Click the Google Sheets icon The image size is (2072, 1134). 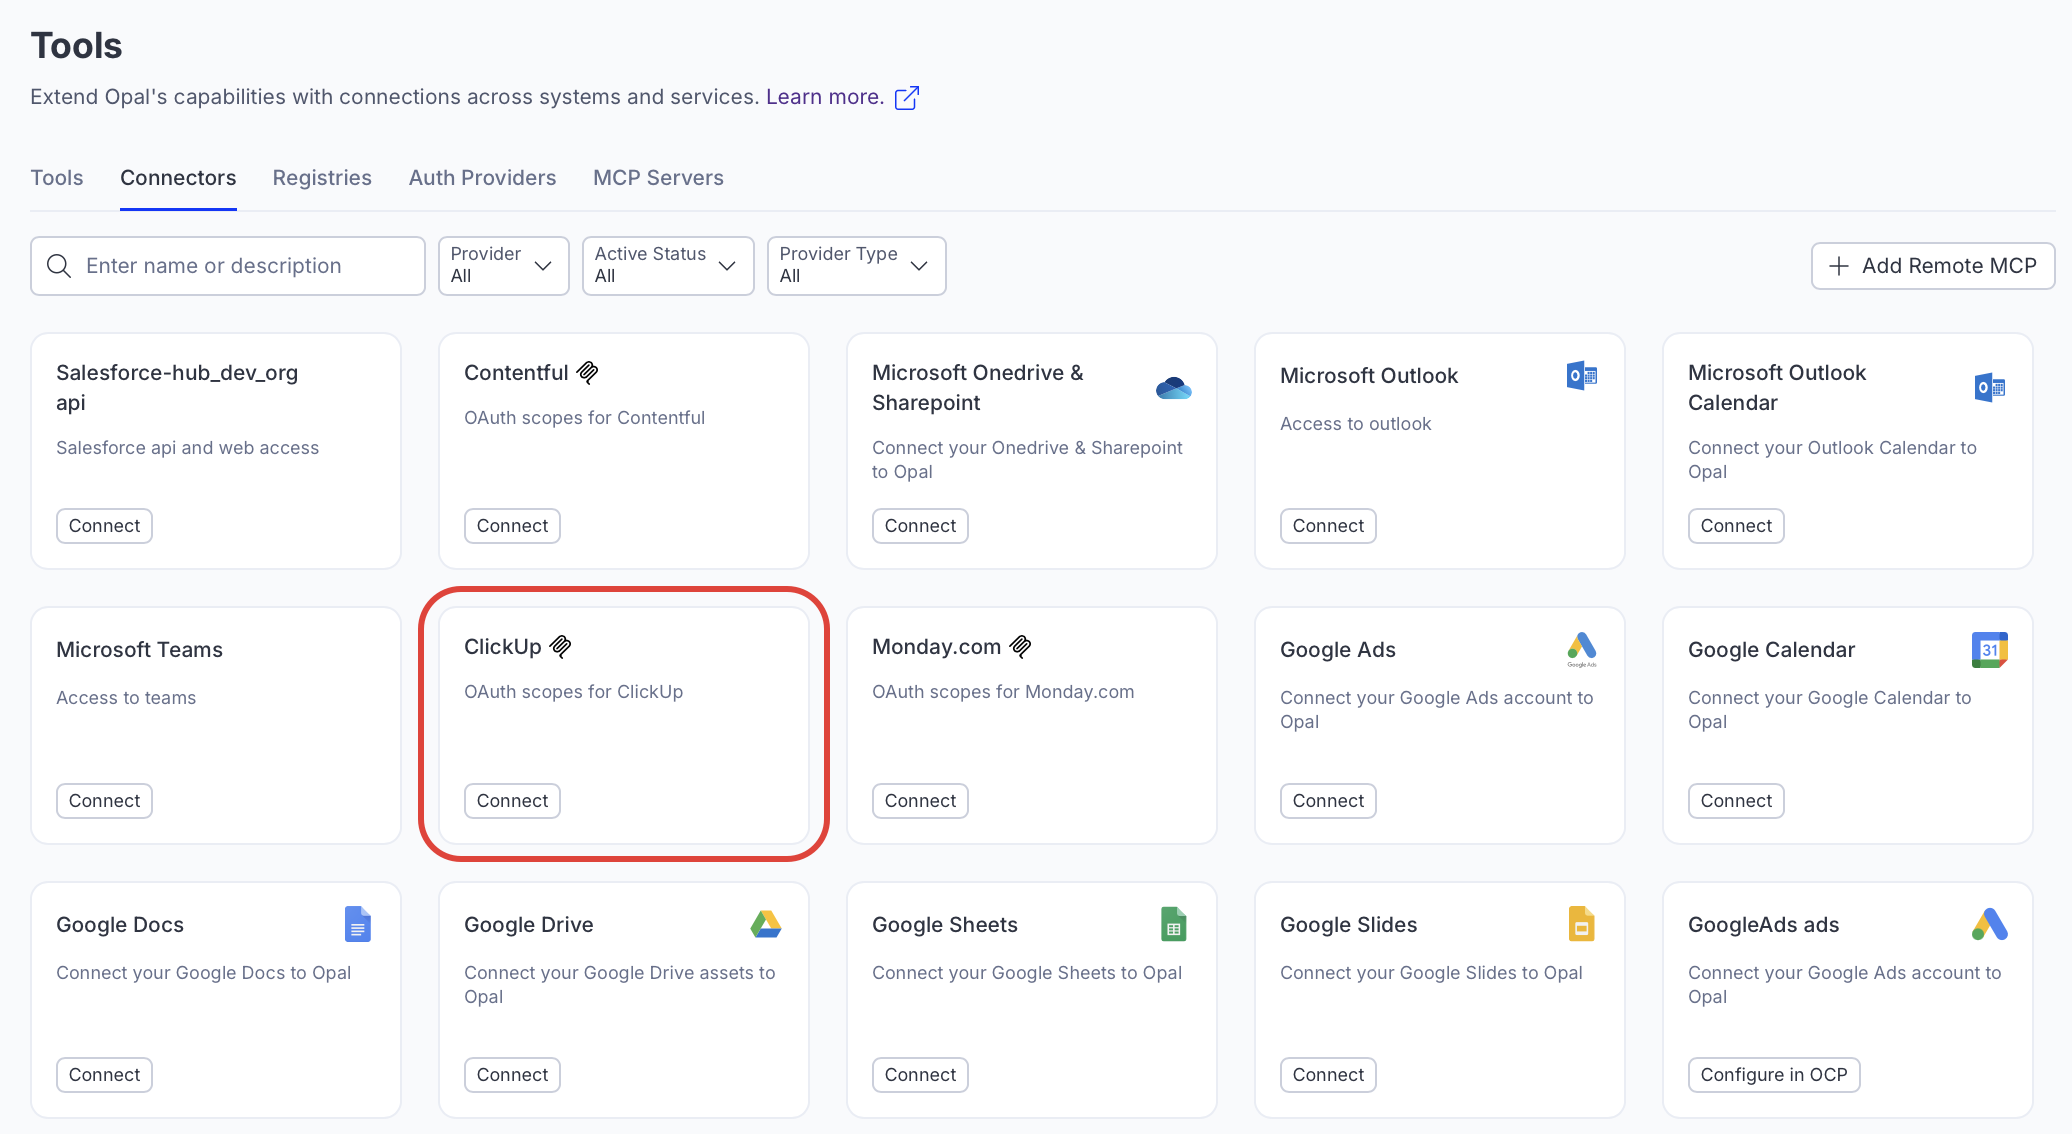pyautogui.click(x=1173, y=923)
